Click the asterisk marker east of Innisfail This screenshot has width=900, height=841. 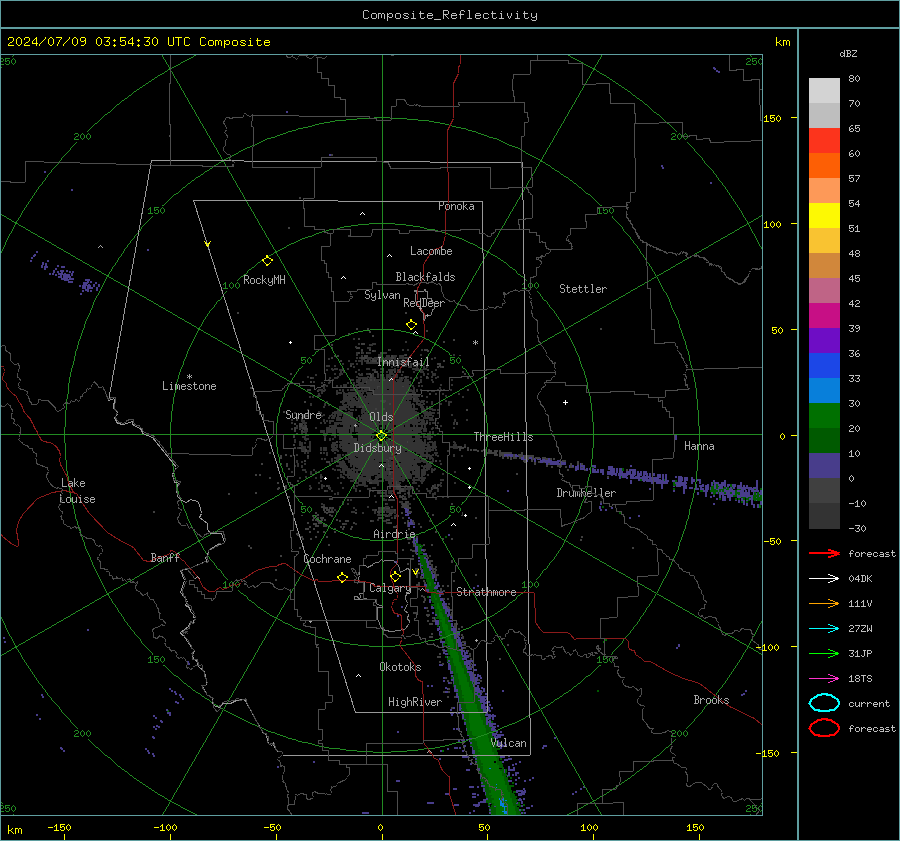pyautogui.click(x=475, y=343)
